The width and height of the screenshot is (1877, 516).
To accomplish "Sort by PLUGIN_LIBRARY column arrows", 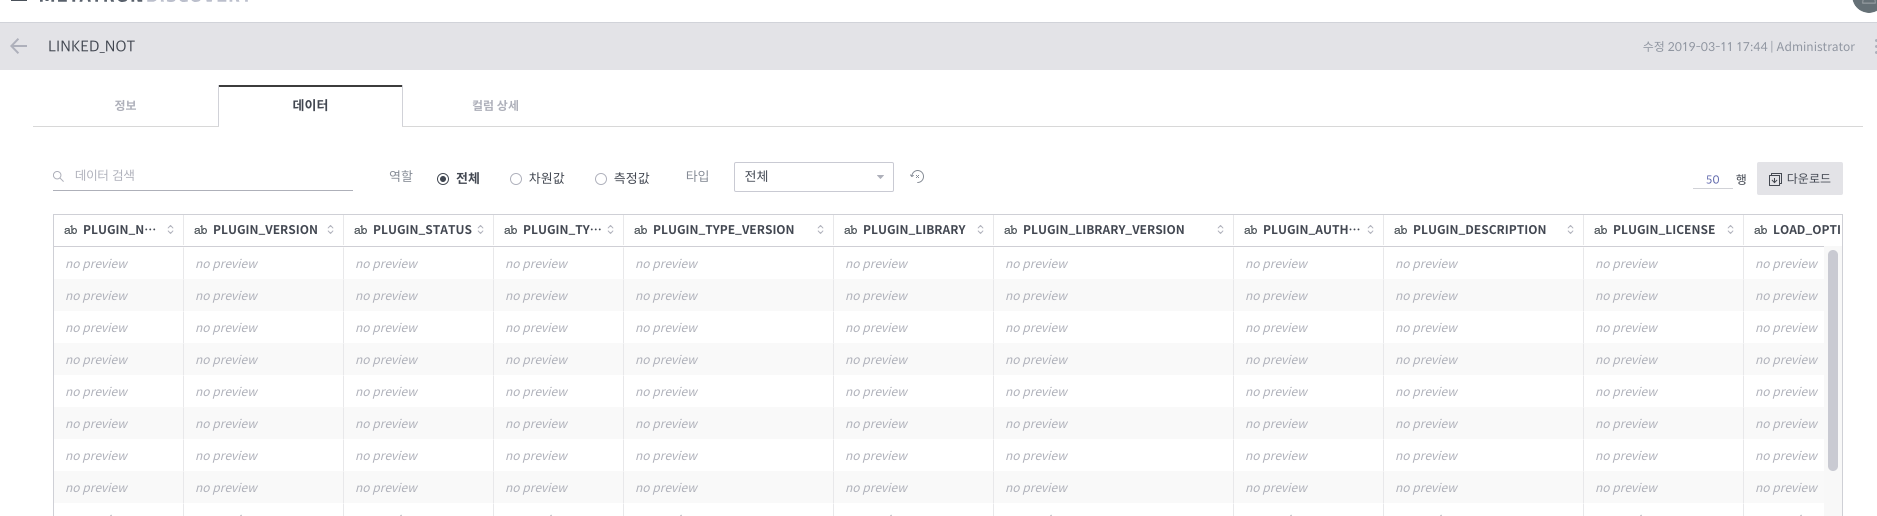I will point(980,230).
